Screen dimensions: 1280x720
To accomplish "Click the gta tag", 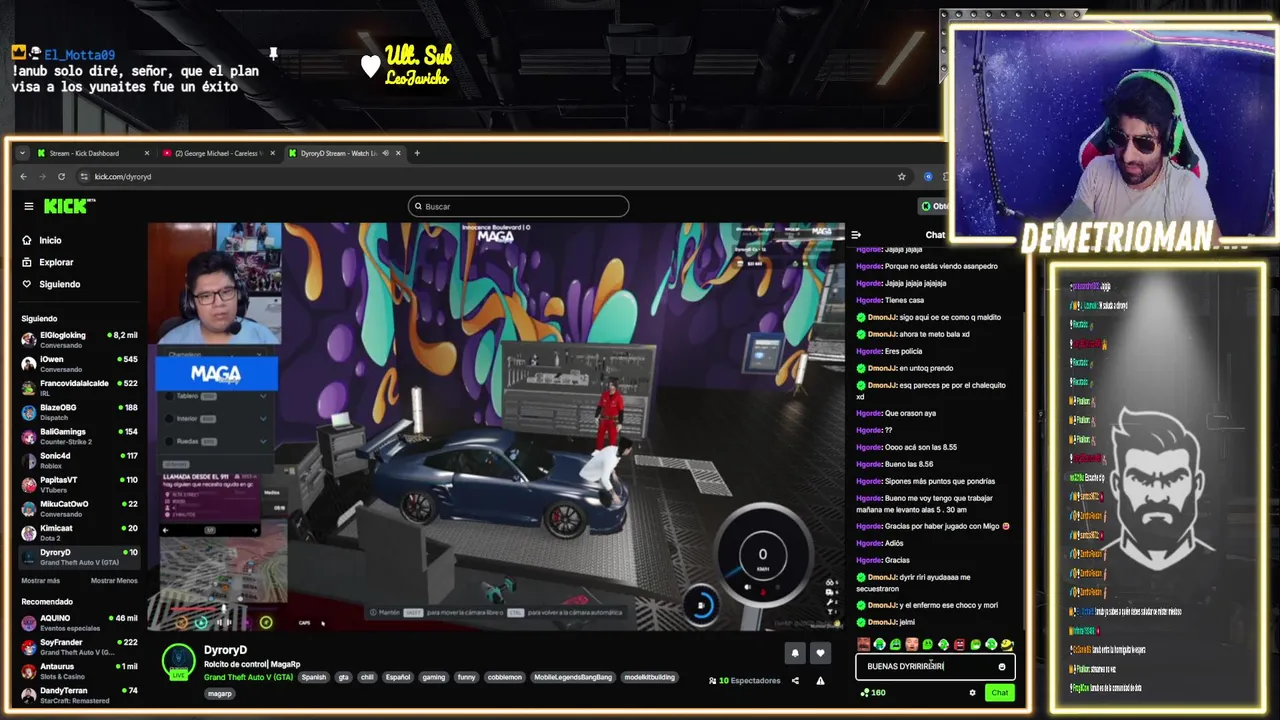I will pos(343,677).
